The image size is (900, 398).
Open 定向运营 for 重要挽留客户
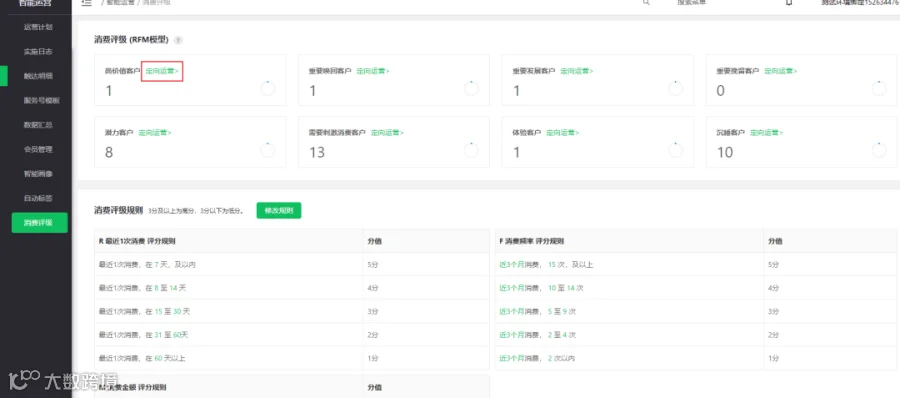[781, 71]
